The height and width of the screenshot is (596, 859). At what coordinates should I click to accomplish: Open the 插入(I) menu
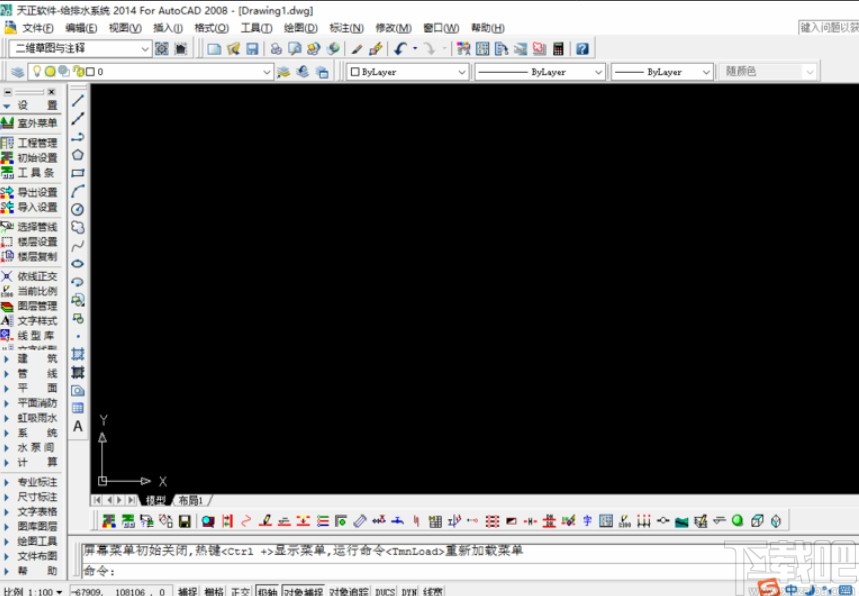coord(168,28)
